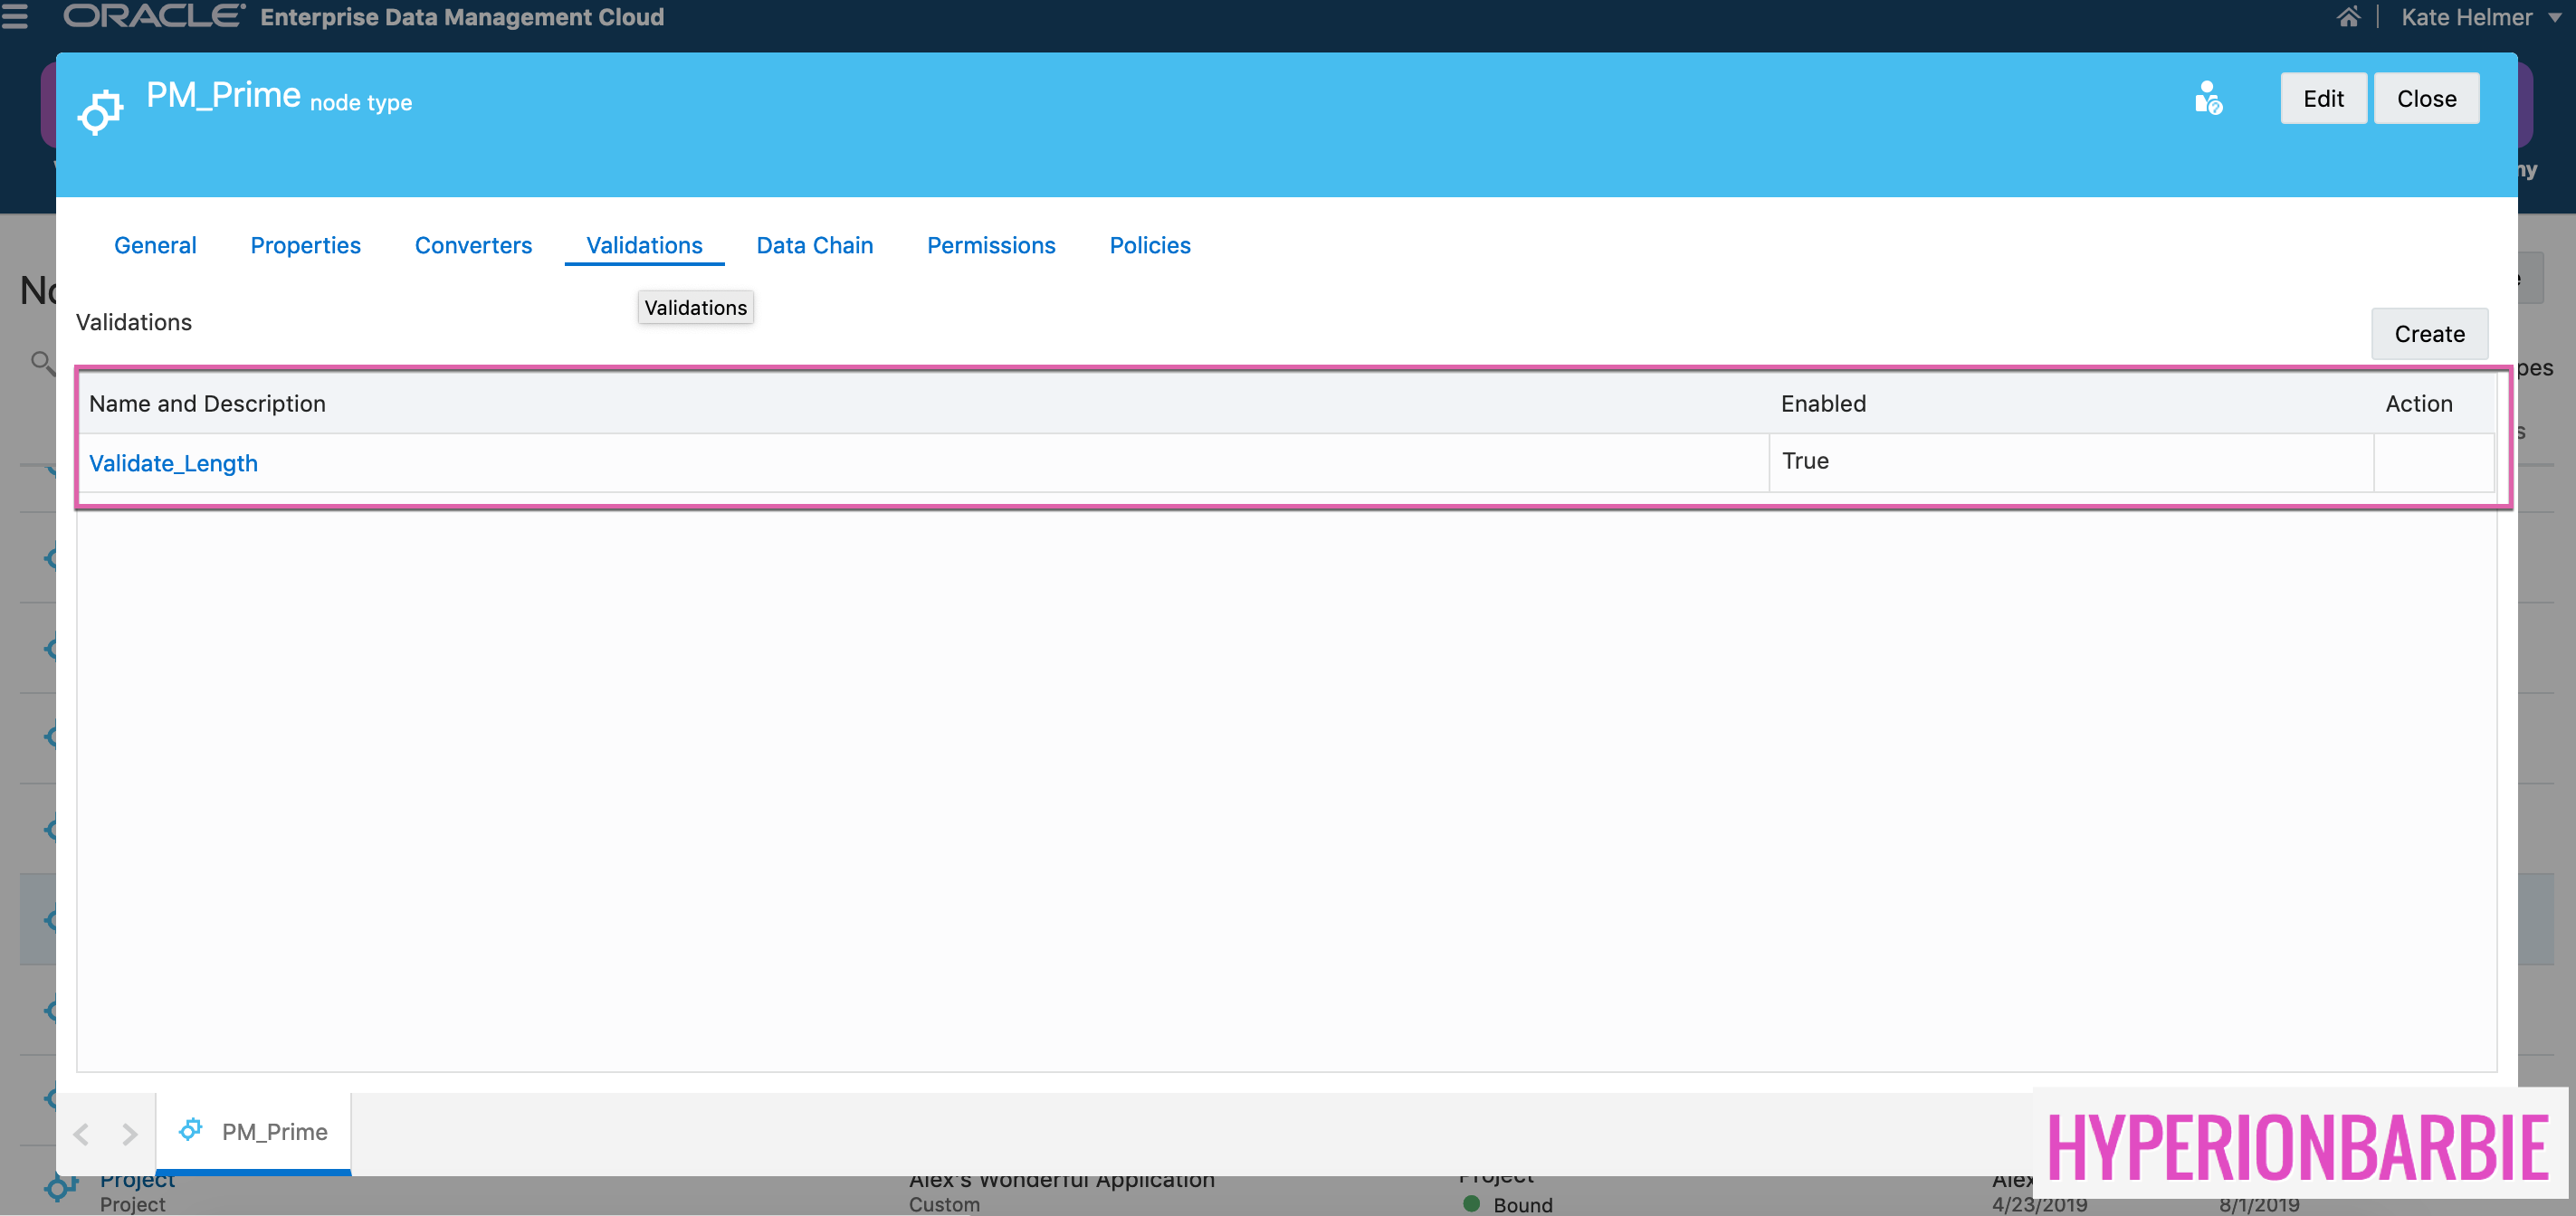Screen dimensions: 2576x1216
Task: Click the Create button
Action: pos(2430,333)
